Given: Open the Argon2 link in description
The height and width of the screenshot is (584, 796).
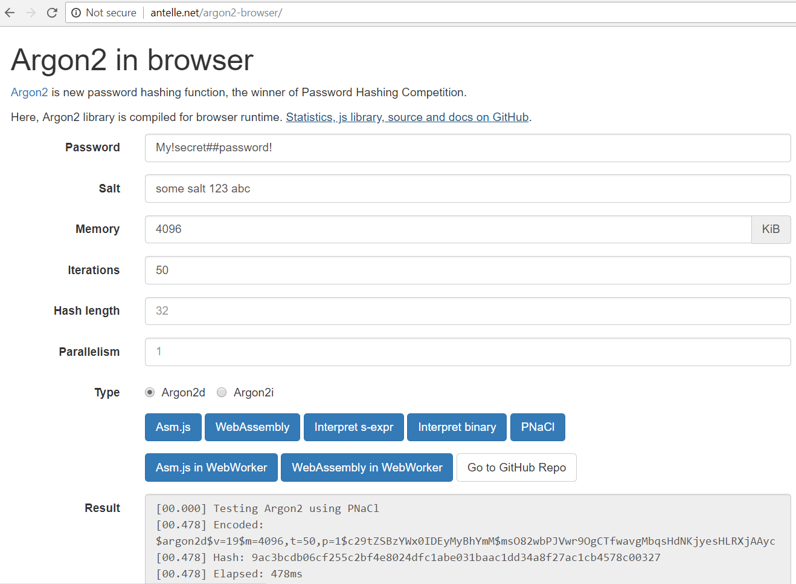Looking at the screenshot, I should coord(29,92).
